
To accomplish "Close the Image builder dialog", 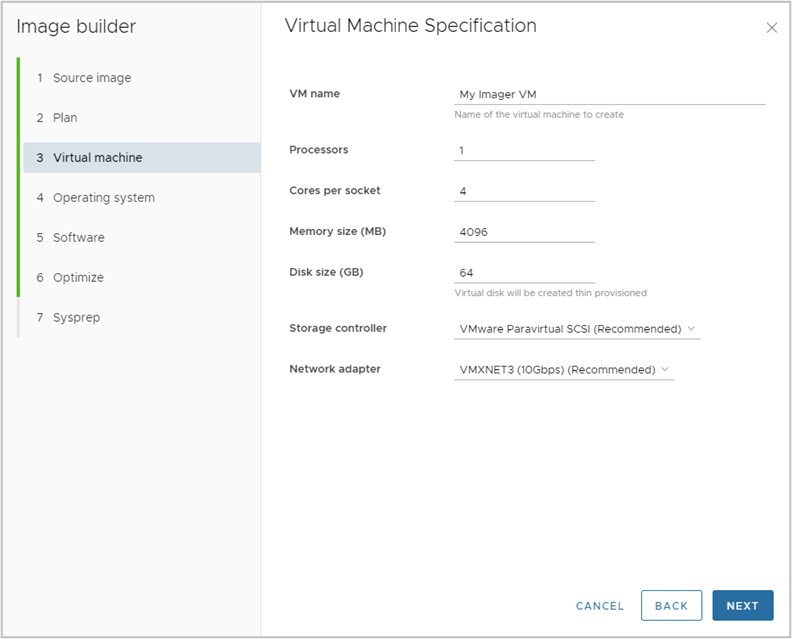I will pyautogui.click(x=771, y=28).
